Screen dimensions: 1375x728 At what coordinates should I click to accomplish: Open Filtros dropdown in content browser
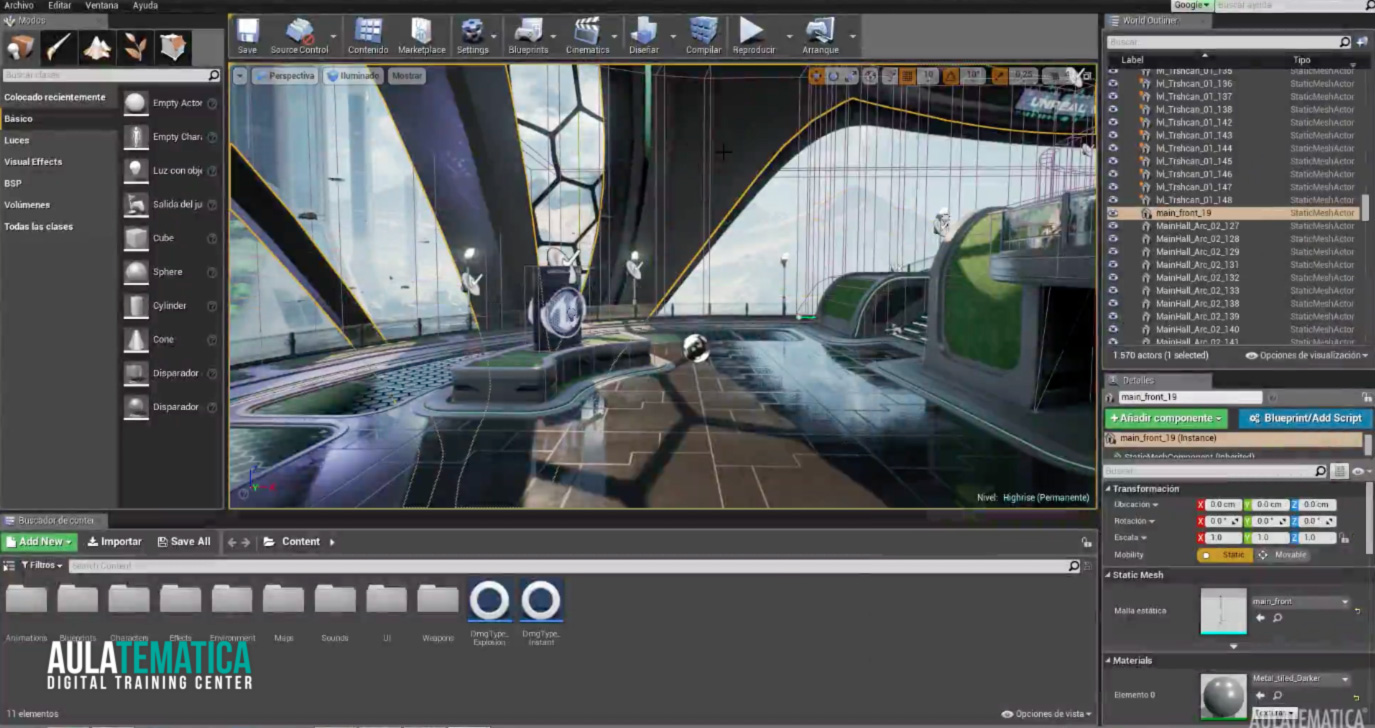[x=42, y=565]
